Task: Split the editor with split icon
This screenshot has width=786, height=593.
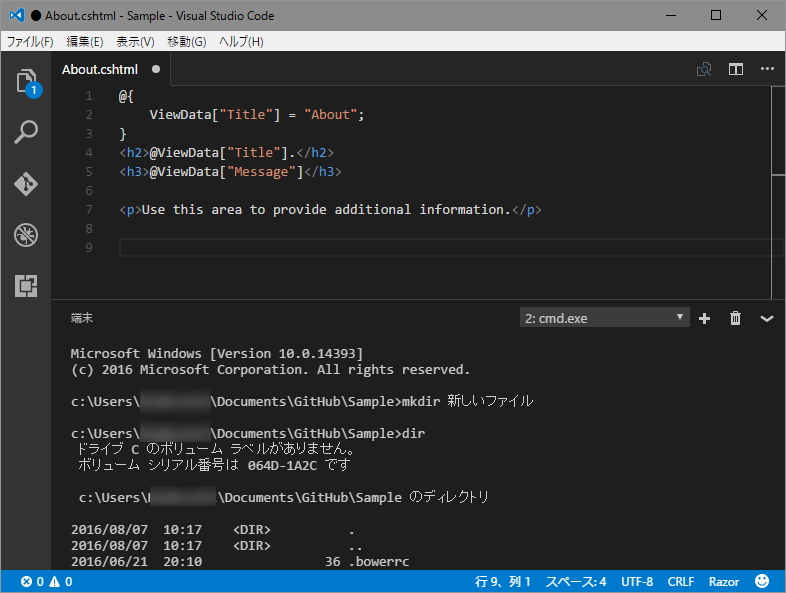Action: pos(735,69)
